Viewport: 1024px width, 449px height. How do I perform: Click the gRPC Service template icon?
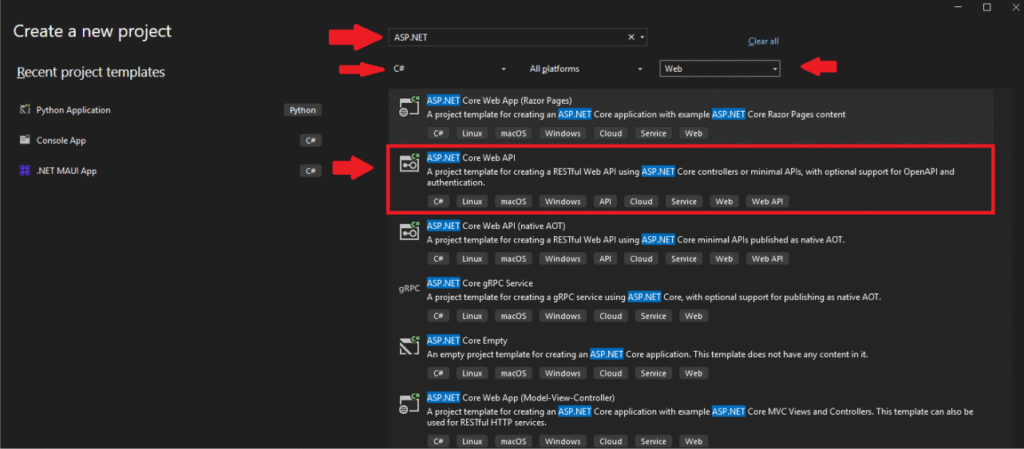(x=408, y=288)
